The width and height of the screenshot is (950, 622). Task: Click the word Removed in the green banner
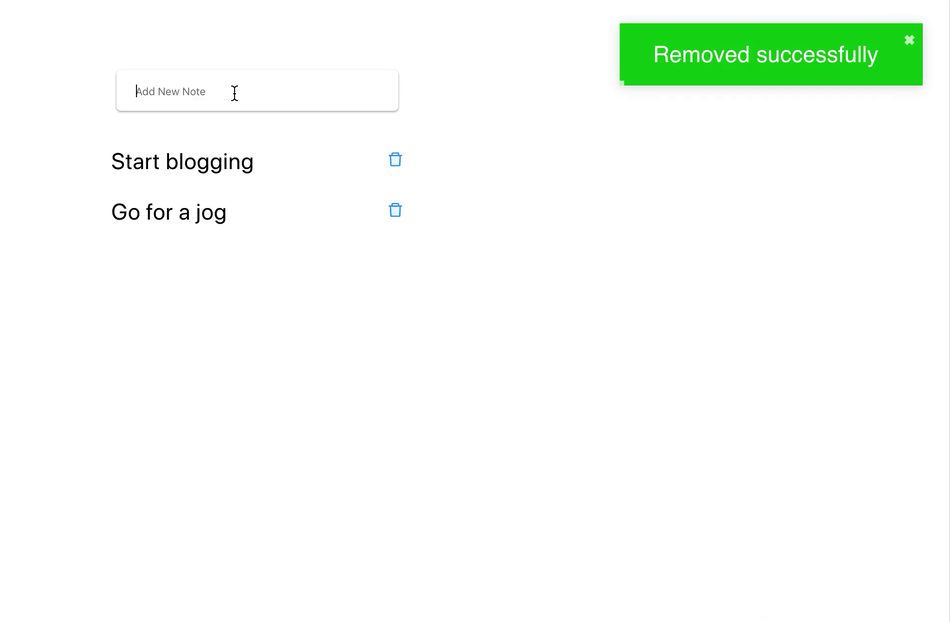coord(701,55)
